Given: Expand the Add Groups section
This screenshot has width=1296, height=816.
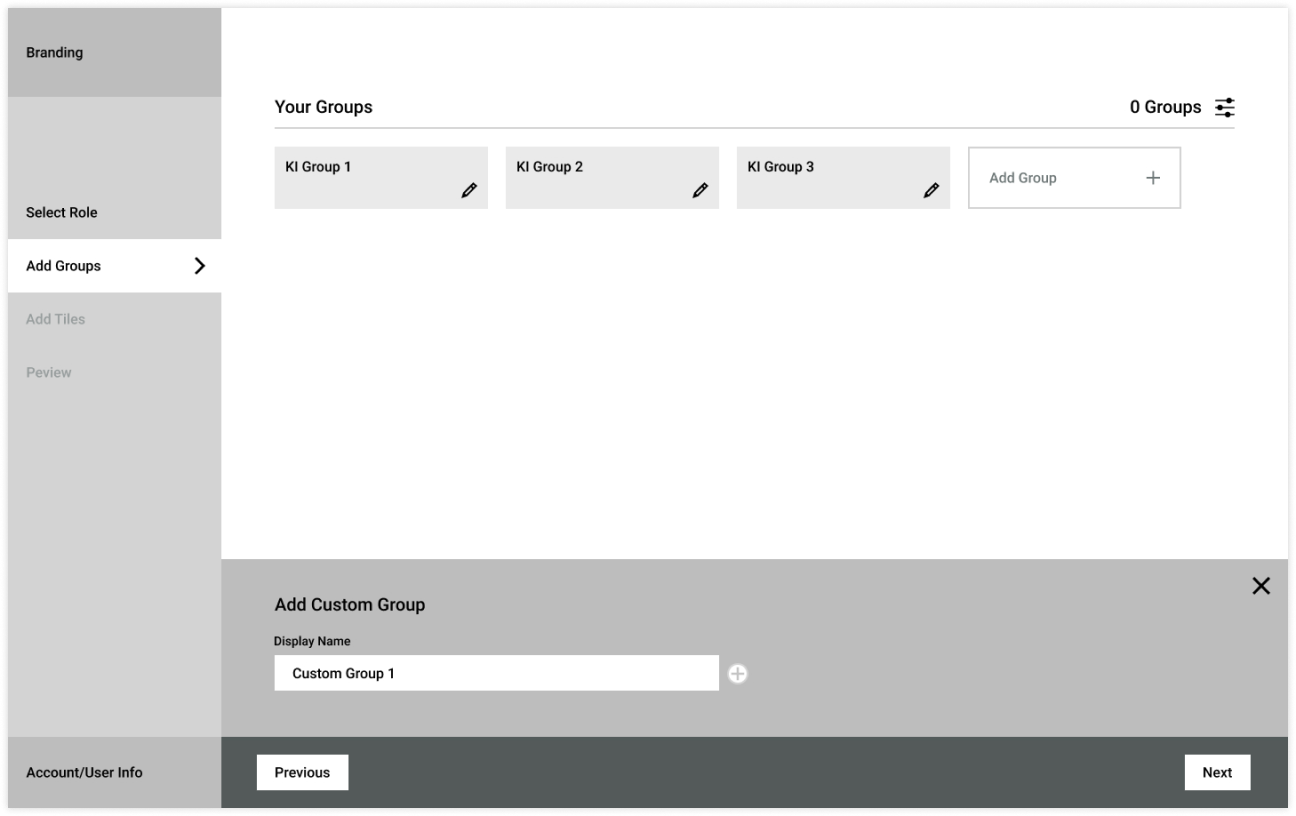Looking at the screenshot, I should tap(66, 266).
